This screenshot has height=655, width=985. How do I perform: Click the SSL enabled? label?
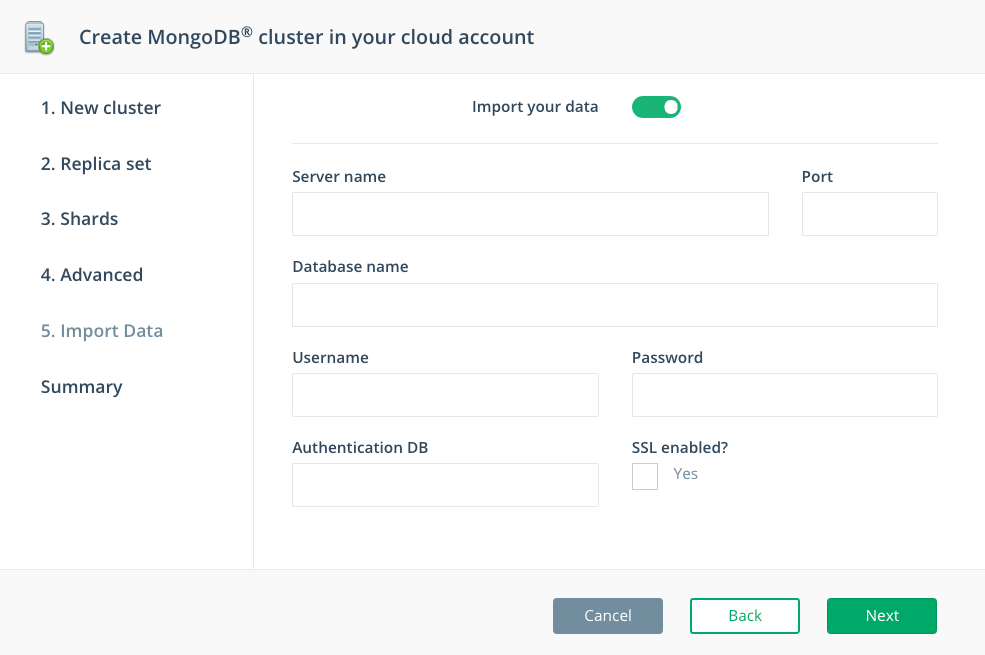pos(680,448)
